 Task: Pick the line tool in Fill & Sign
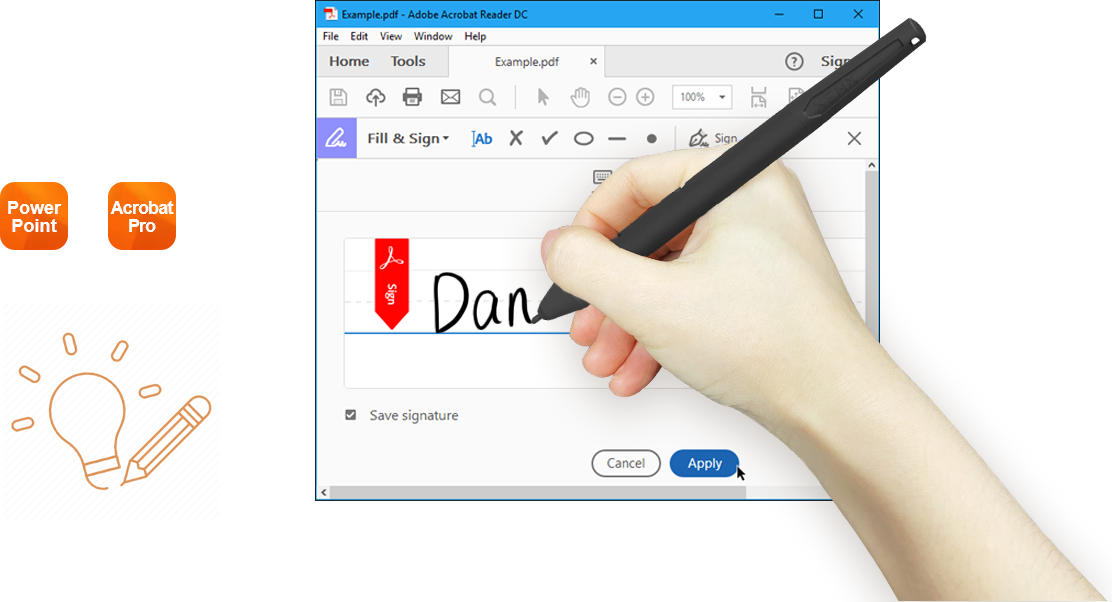pyautogui.click(x=617, y=139)
